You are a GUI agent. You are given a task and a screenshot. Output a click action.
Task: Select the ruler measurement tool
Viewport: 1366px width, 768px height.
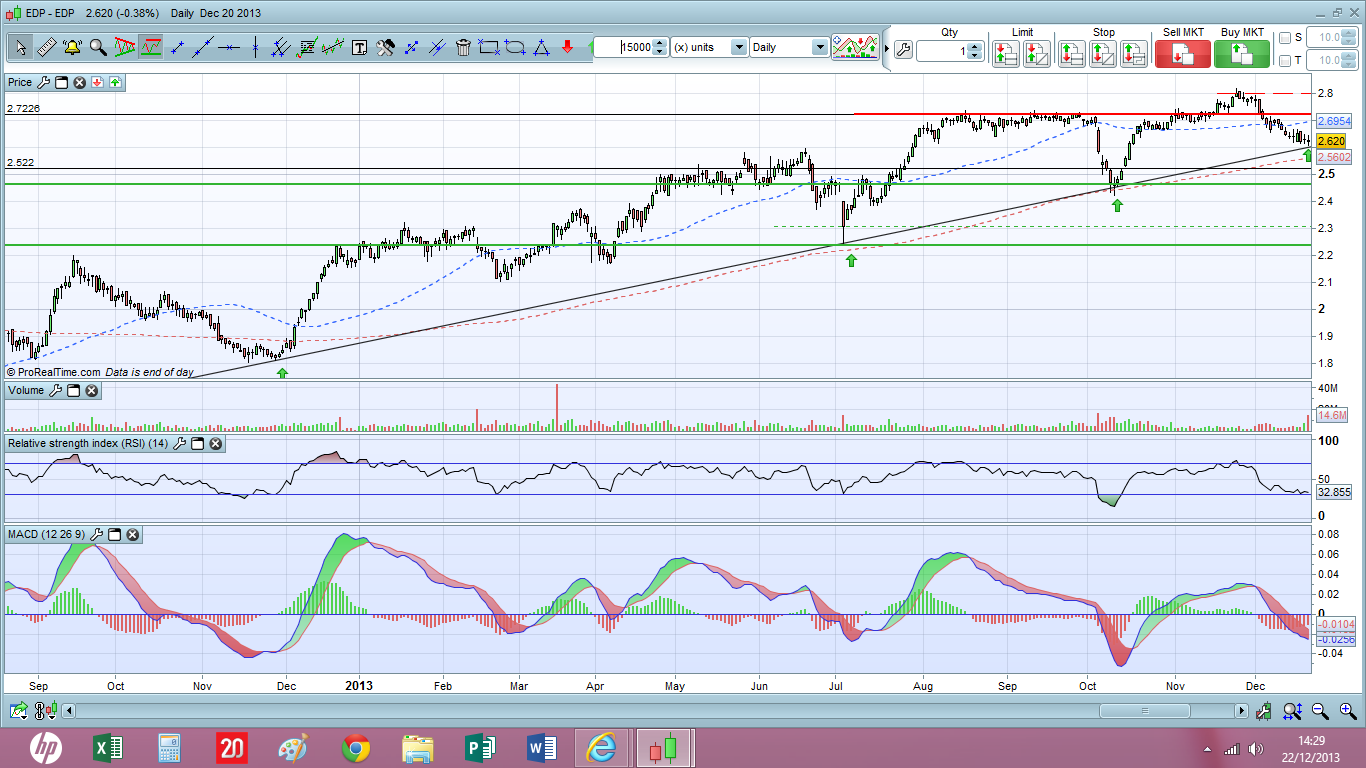46,47
